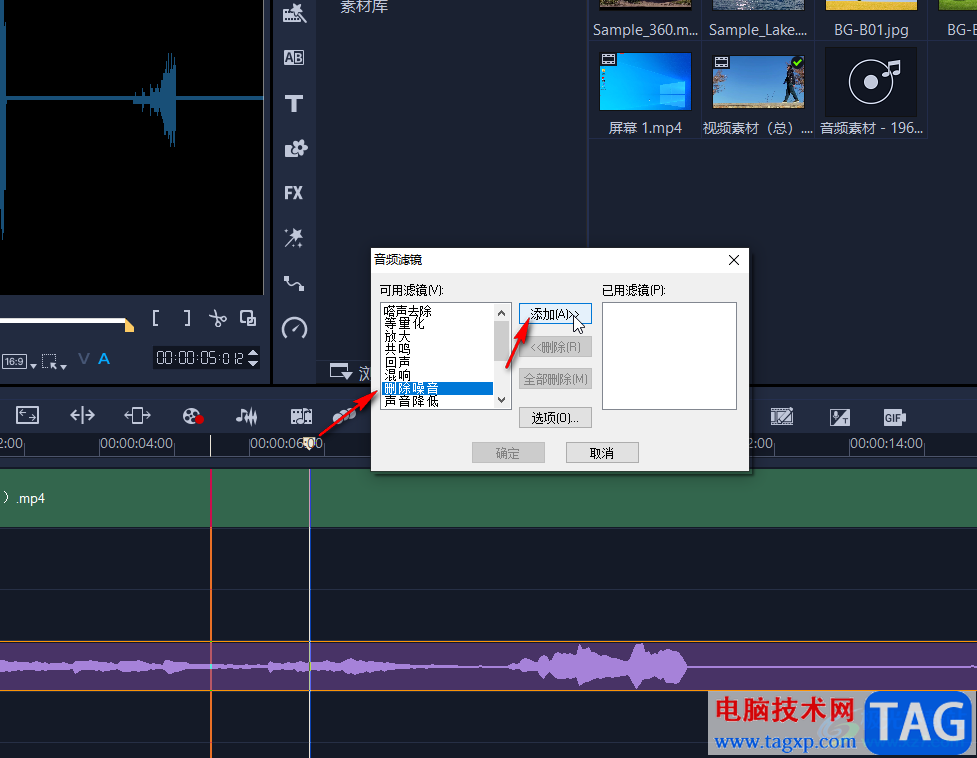Click the 全部删除(M) button

pyautogui.click(x=555, y=379)
